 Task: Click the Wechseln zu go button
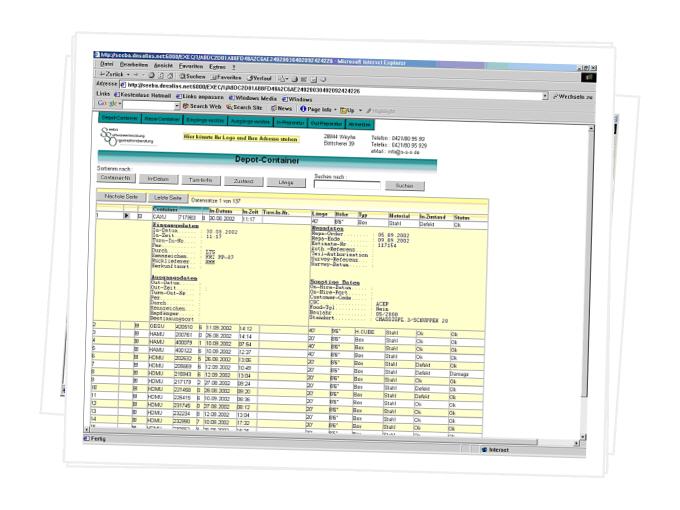click(x=574, y=96)
